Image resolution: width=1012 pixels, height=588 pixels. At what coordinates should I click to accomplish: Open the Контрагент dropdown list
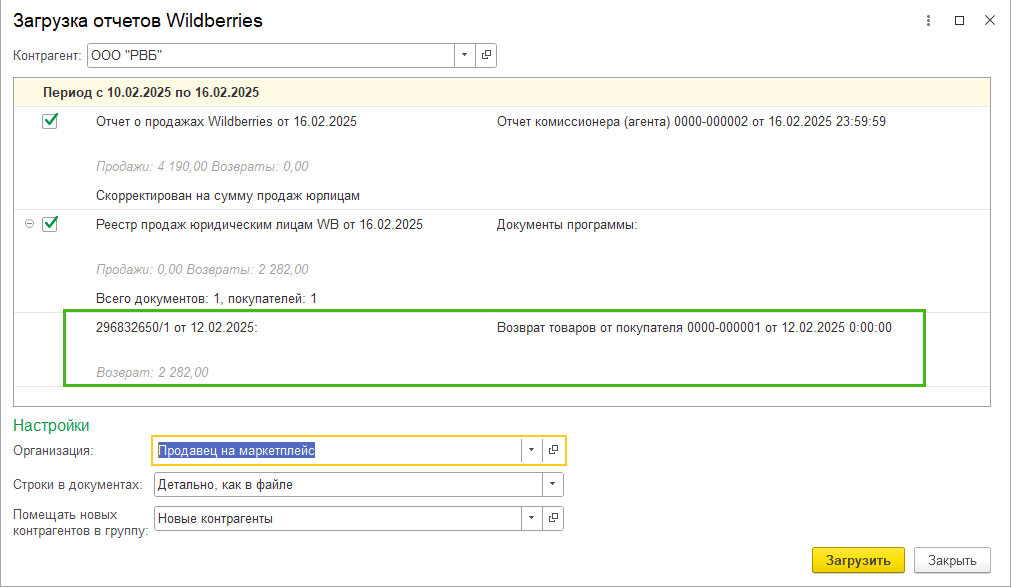coord(464,56)
